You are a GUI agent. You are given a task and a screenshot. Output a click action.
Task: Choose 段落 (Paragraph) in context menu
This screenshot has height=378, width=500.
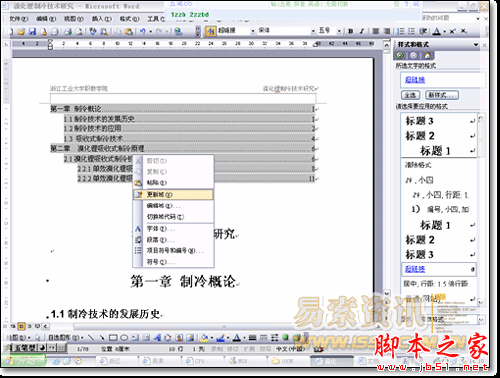coord(173,240)
